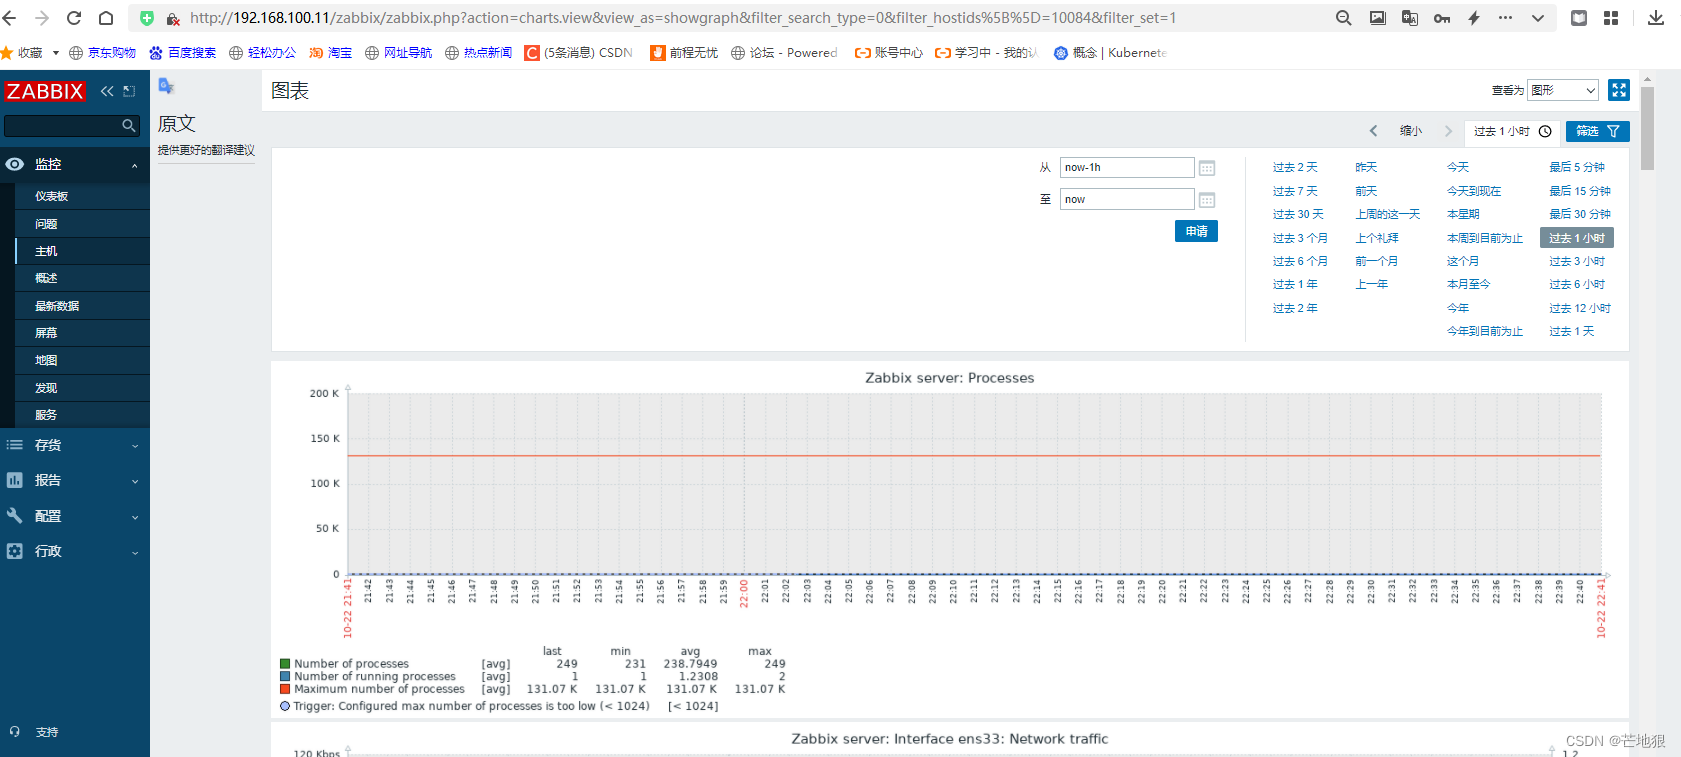The width and height of the screenshot is (1681, 757).
Task: Open 地图 maps menu item
Action: point(82,360)
